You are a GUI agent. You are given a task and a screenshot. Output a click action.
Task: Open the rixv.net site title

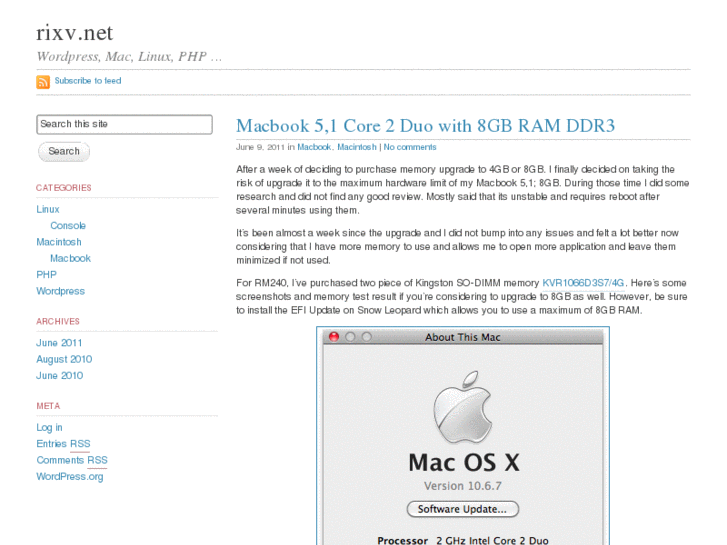[75, 33]
